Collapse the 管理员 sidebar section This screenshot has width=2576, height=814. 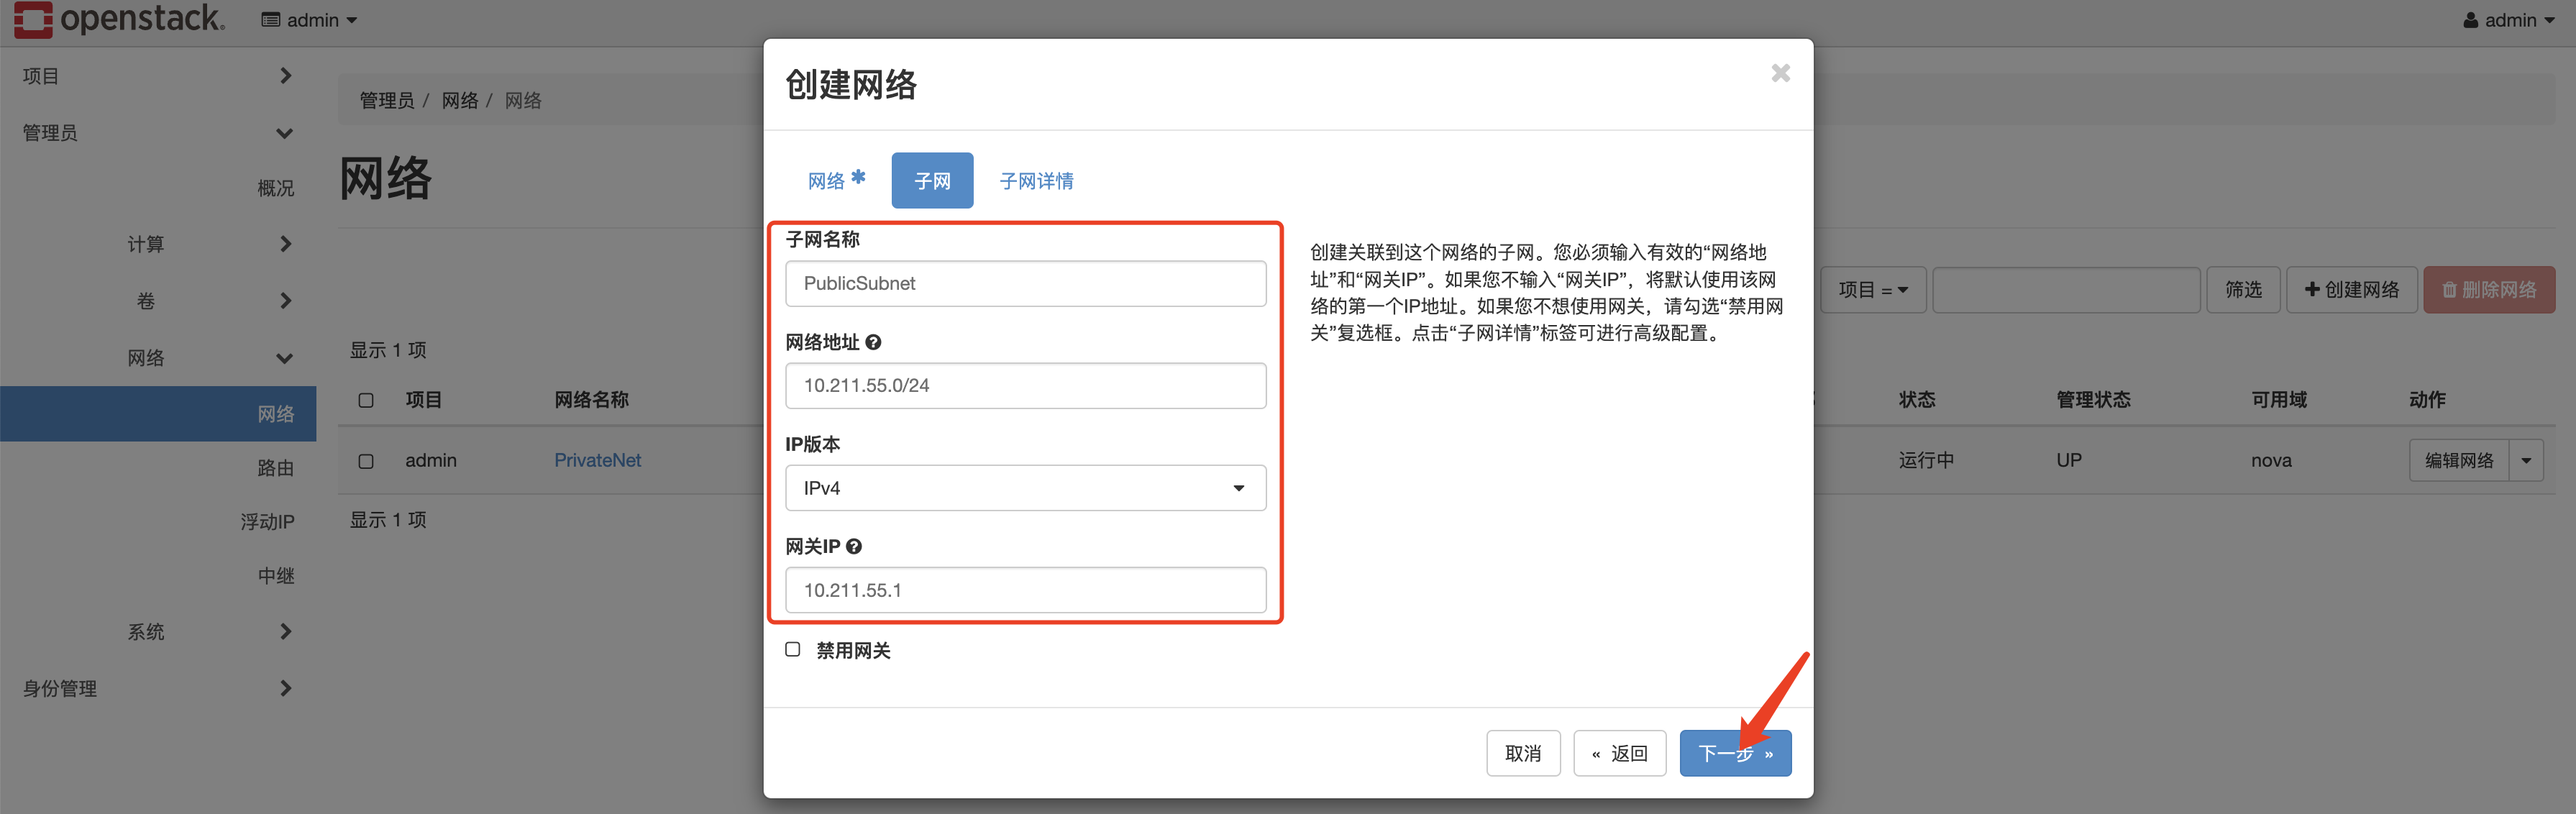click(x=284, y=132)
